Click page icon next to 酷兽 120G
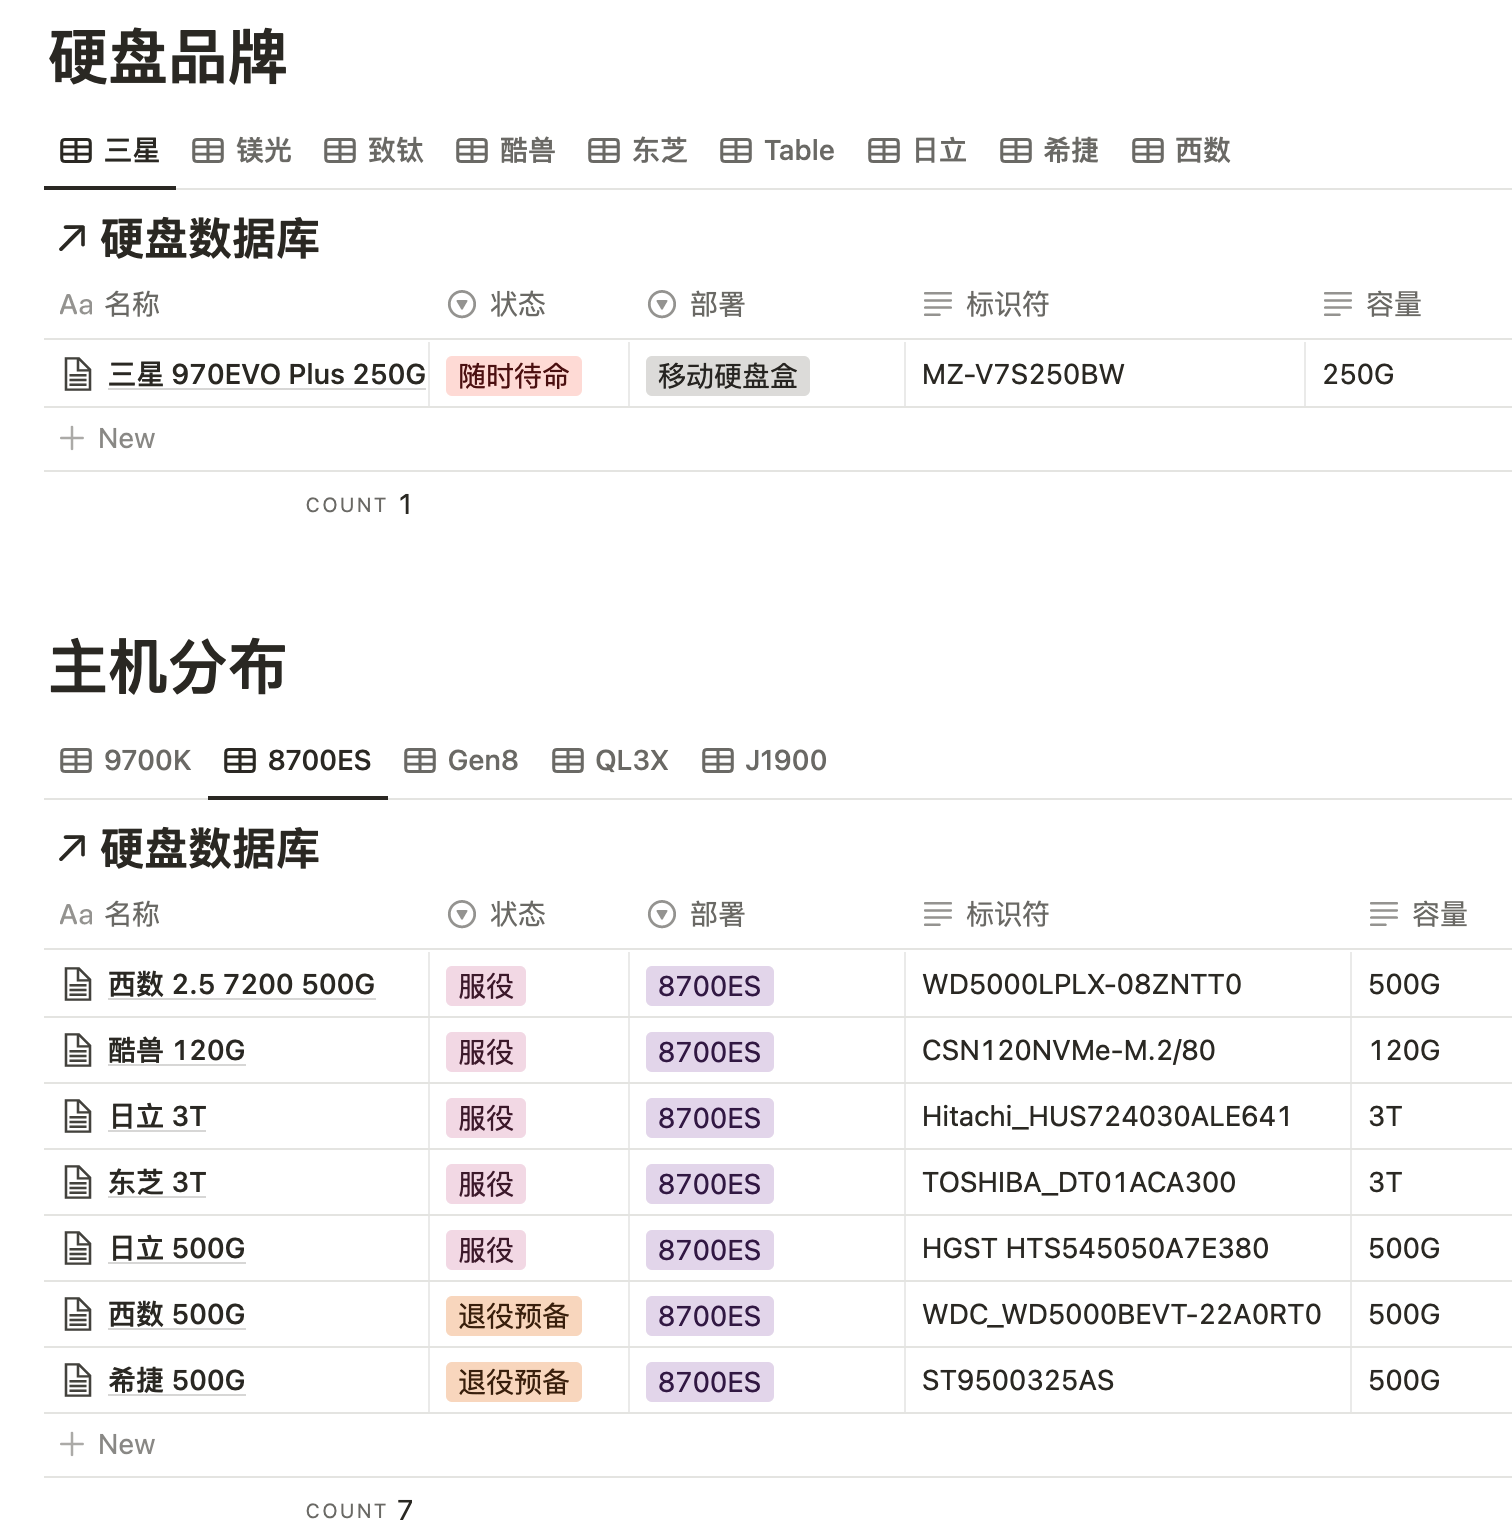 (78, 1051)
